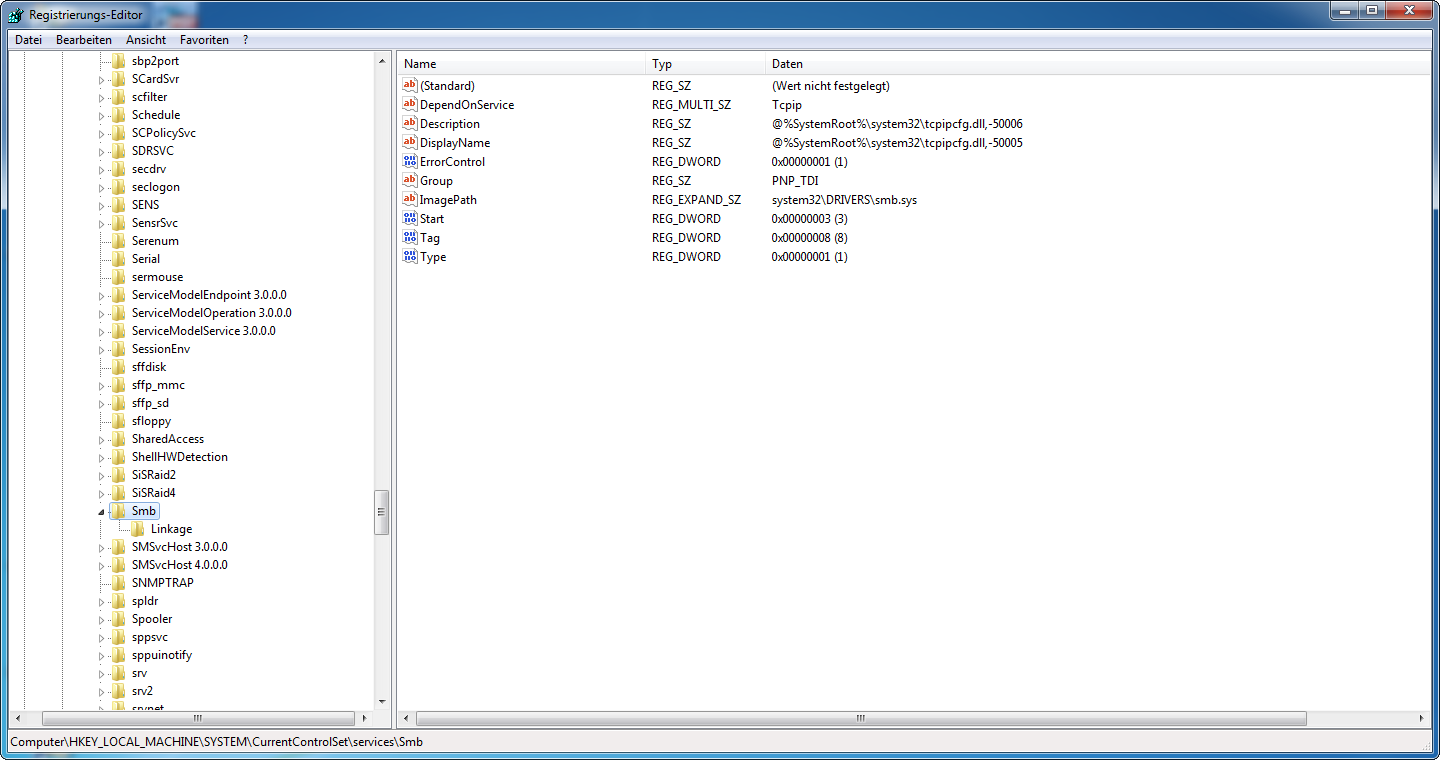Click the Description string value icon
The height and width of the screenshot is (760, 1440).
tap(409, 123)
